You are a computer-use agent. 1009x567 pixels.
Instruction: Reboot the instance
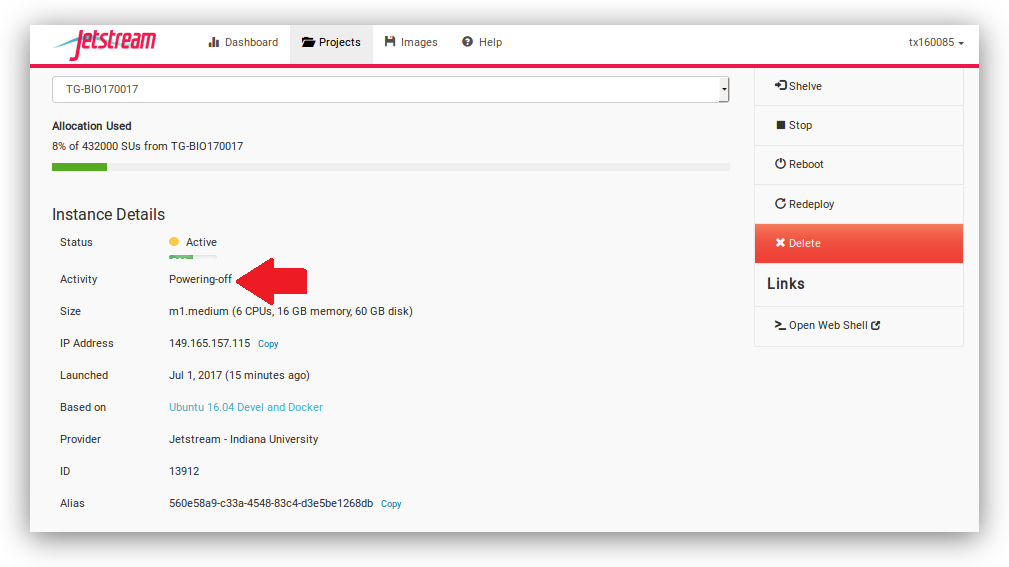pyautogui.click(x=799, y=164)
